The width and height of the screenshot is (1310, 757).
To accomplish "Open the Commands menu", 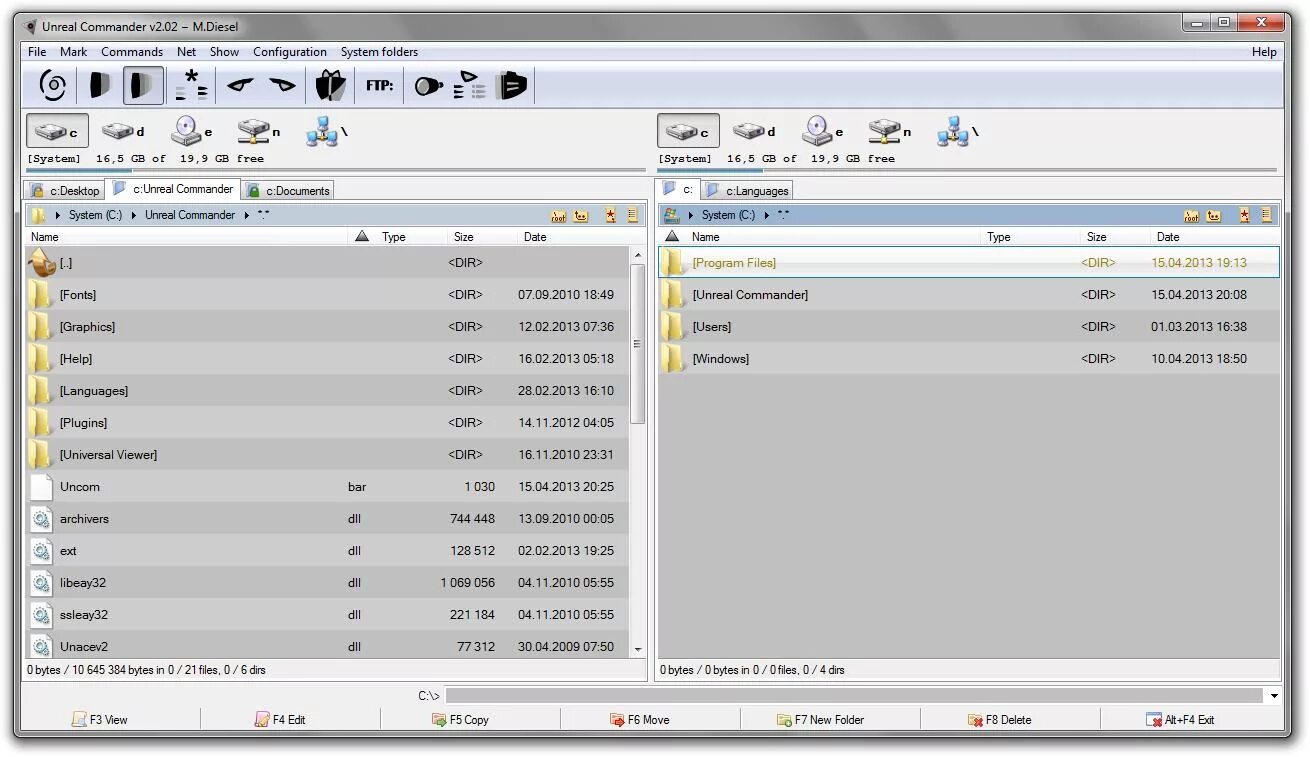I will [132, 52].
